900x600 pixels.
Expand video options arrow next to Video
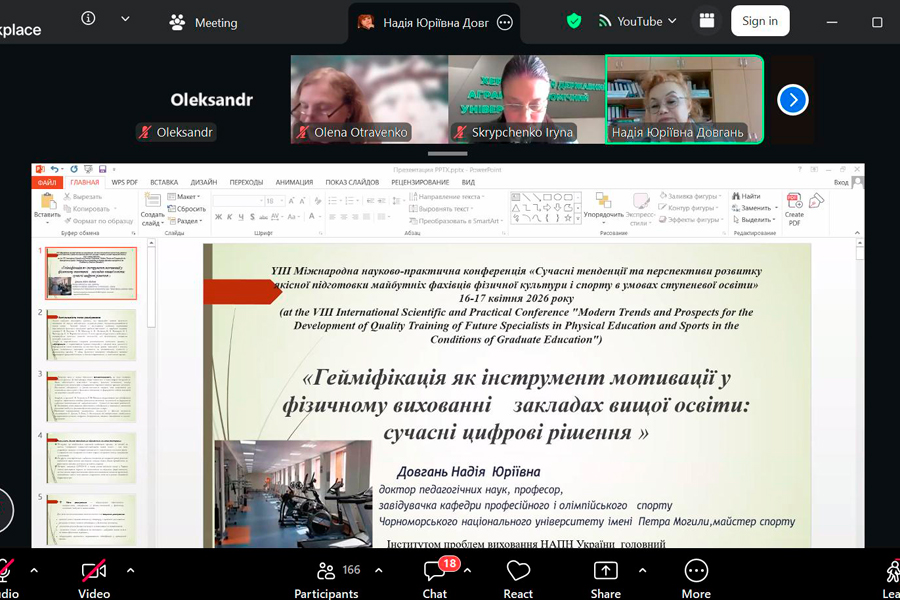coord(130,571)
